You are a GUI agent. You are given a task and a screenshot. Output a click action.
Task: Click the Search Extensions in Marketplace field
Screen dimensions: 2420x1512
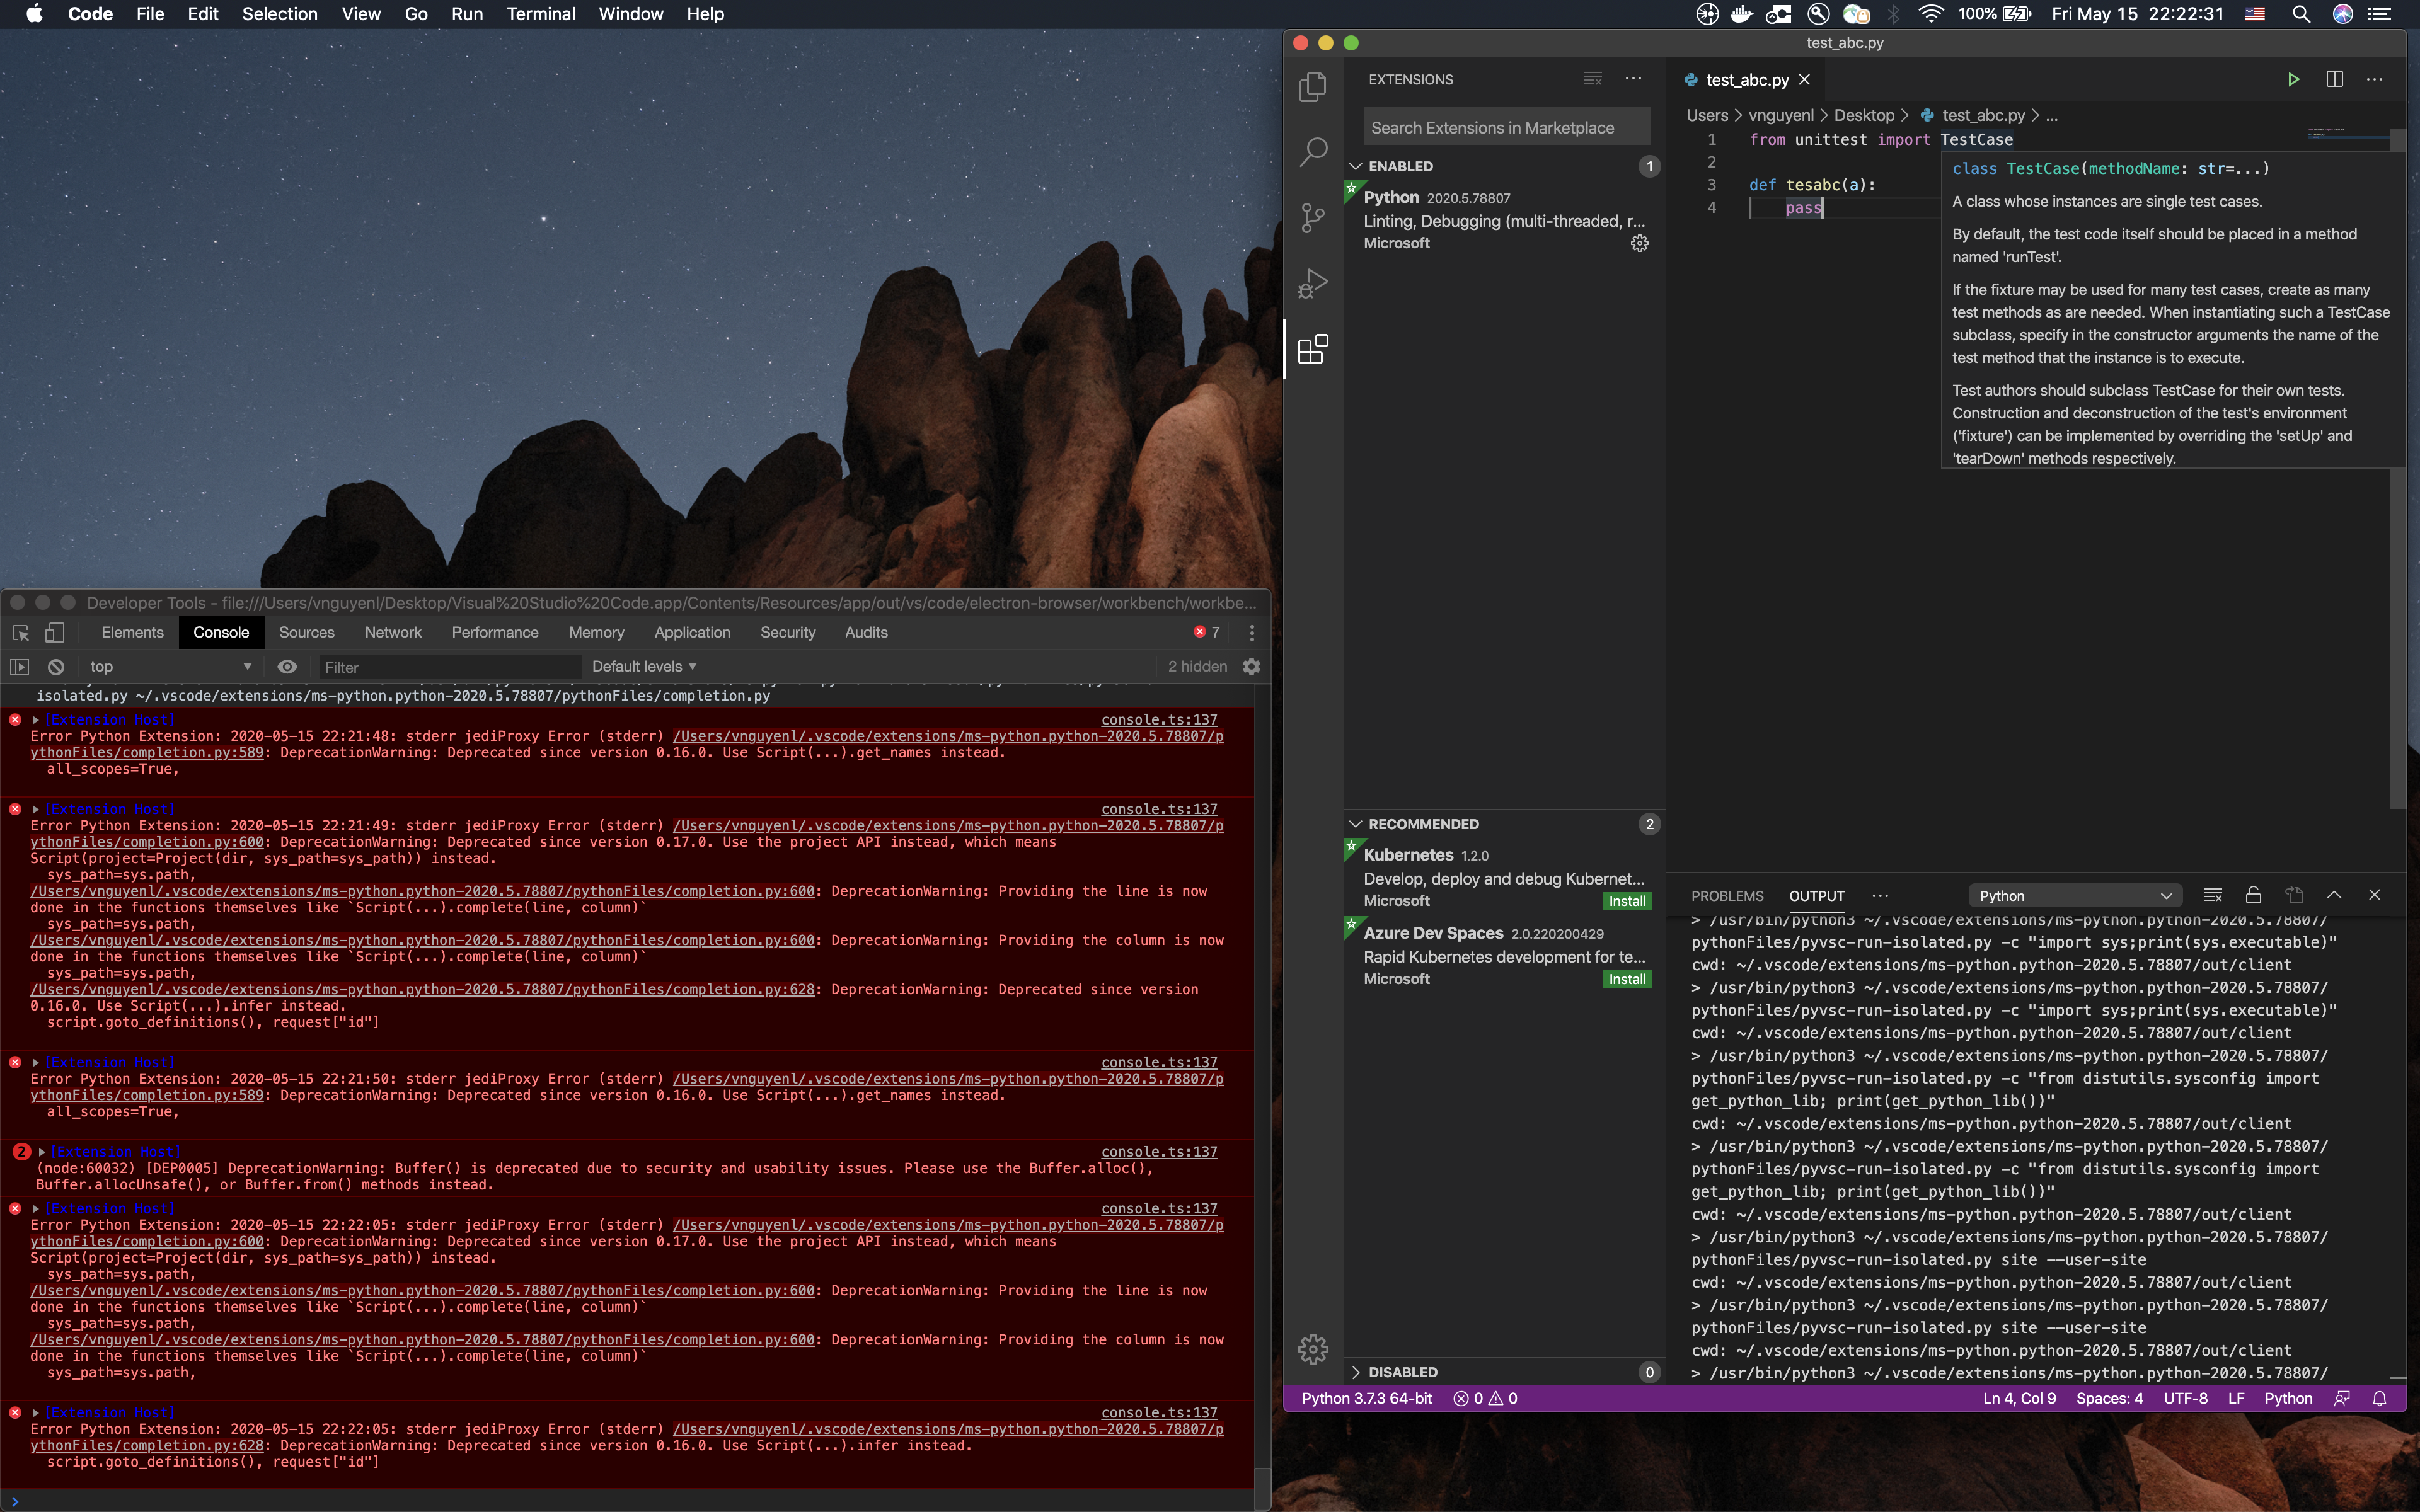click(1506, 128)
